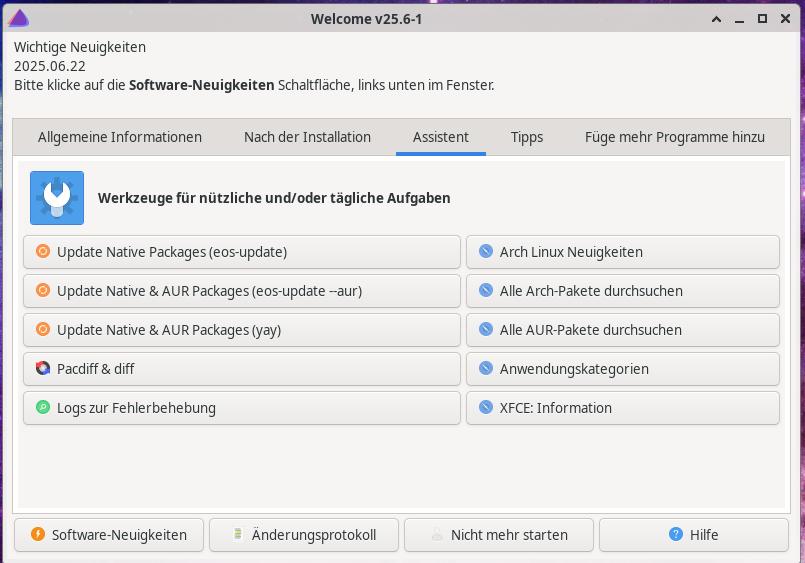Open Alle Arch-Pakete durchsuchen

click(622, 291)
